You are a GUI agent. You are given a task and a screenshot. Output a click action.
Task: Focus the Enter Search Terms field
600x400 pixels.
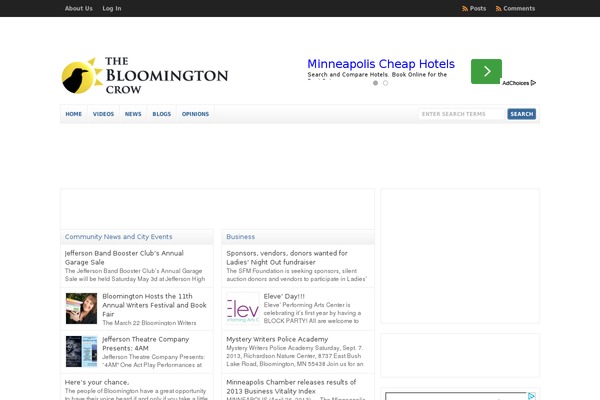461,114
